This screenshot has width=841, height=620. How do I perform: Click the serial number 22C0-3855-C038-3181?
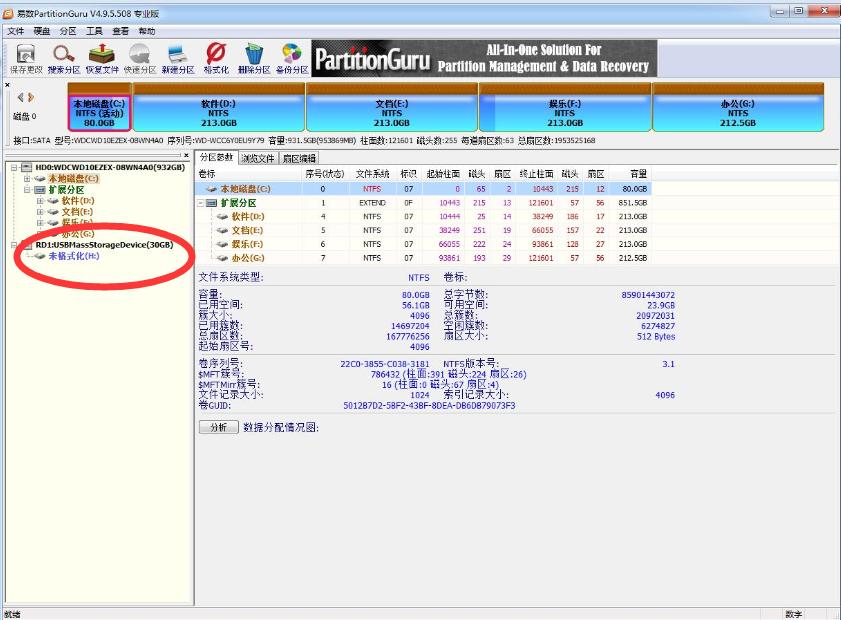(x=385, y=364)
